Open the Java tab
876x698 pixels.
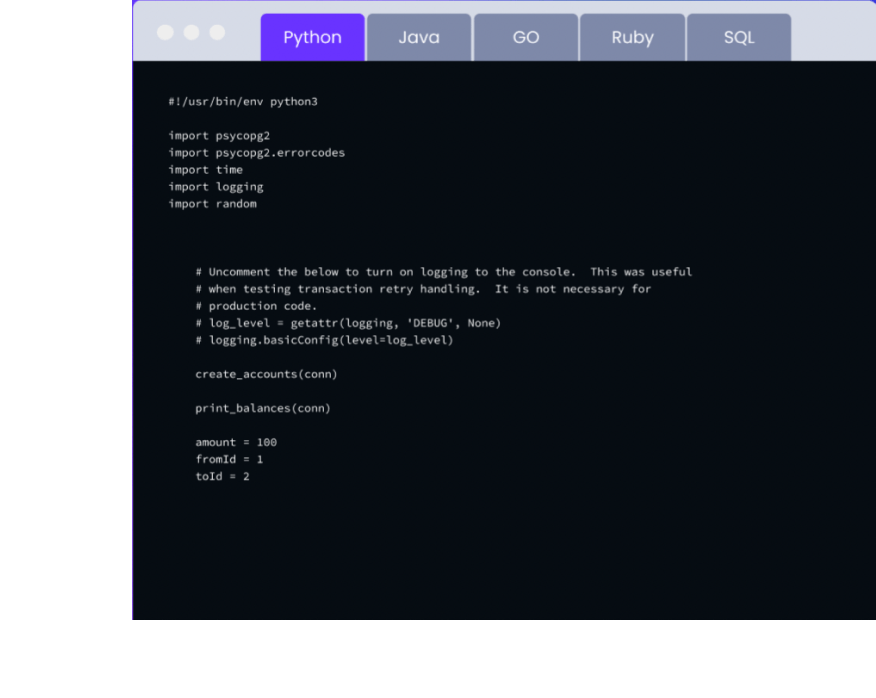[x=418, y=38]
